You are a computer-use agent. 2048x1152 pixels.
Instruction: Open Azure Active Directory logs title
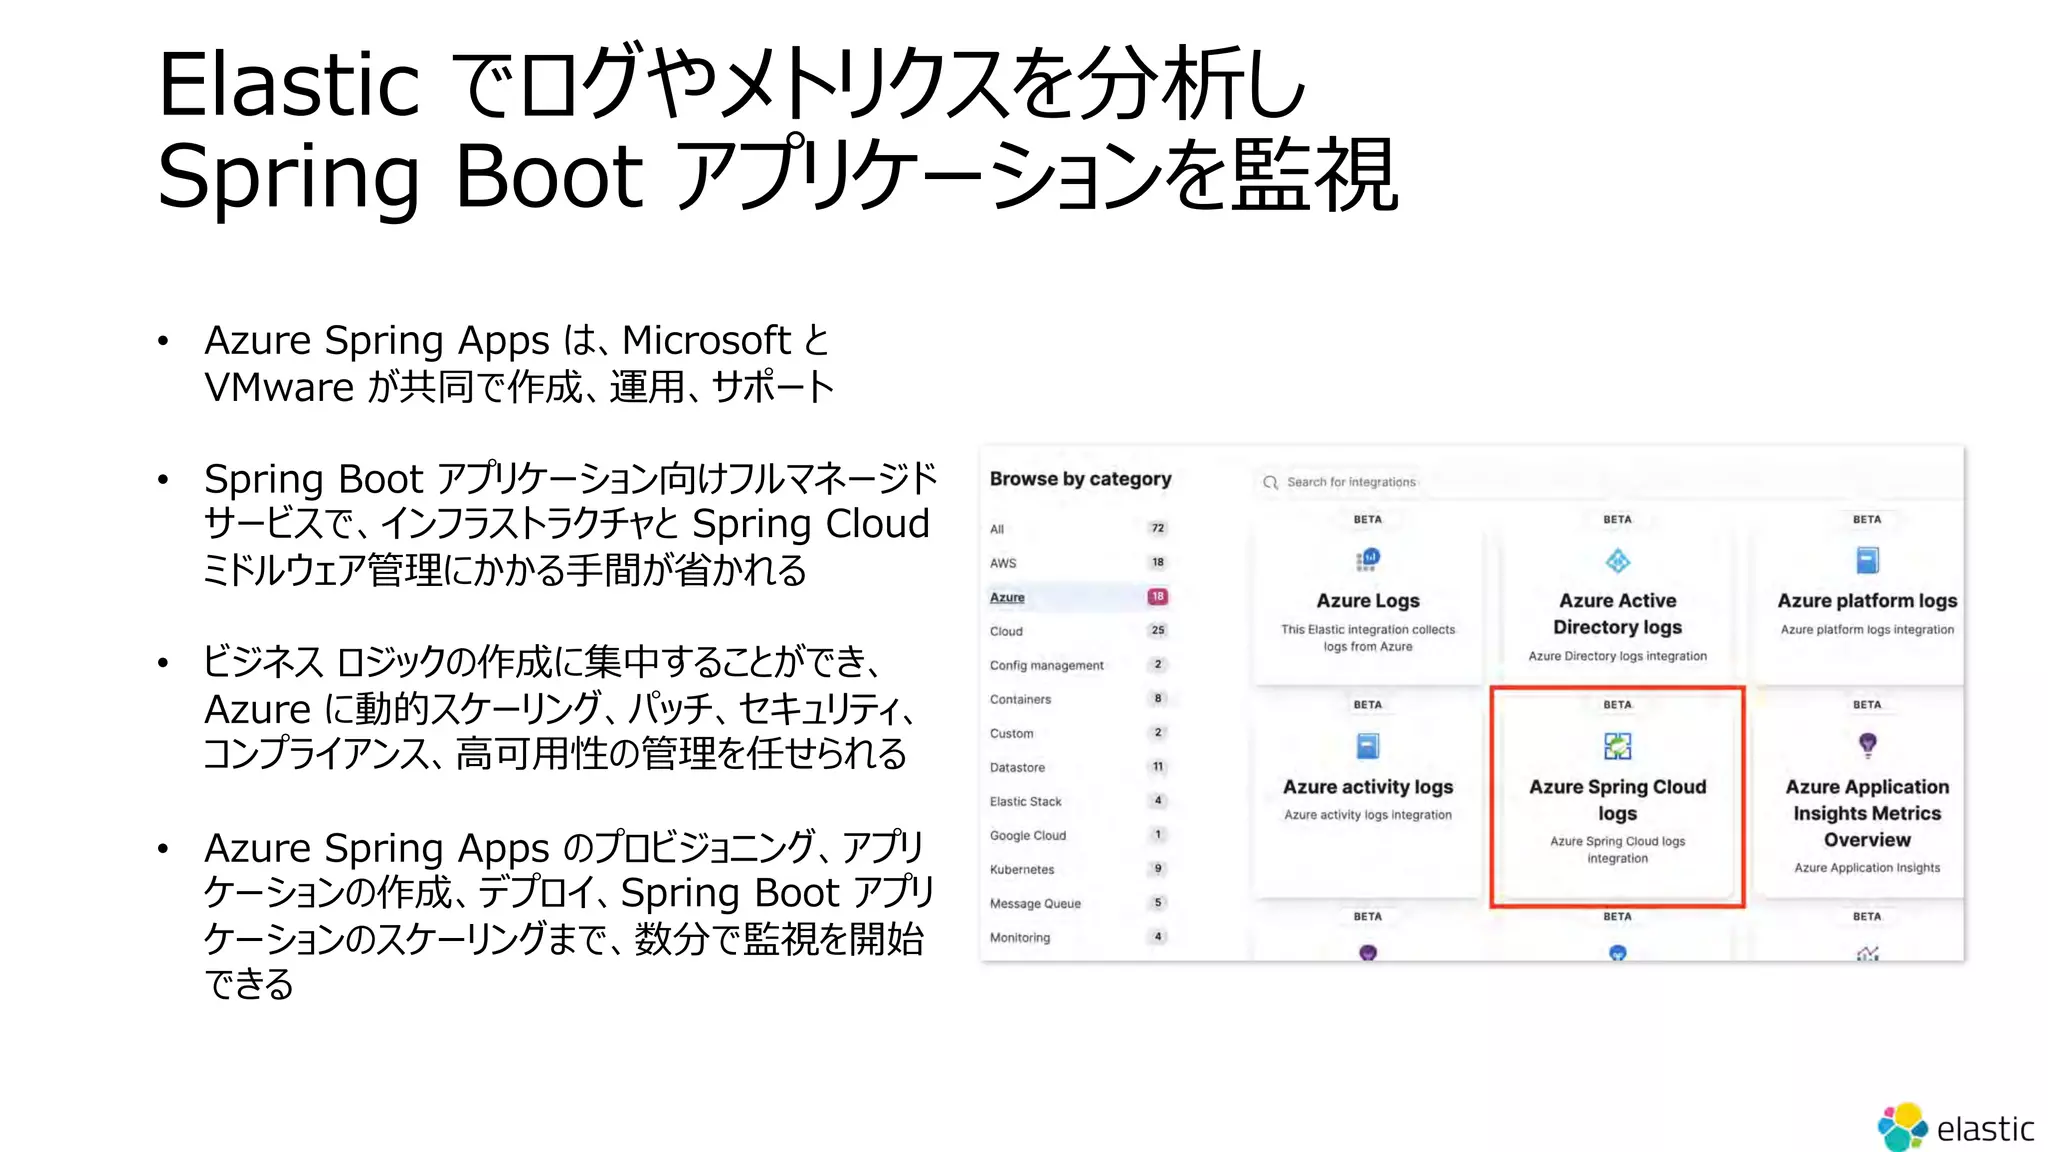tap(1617, 614)
